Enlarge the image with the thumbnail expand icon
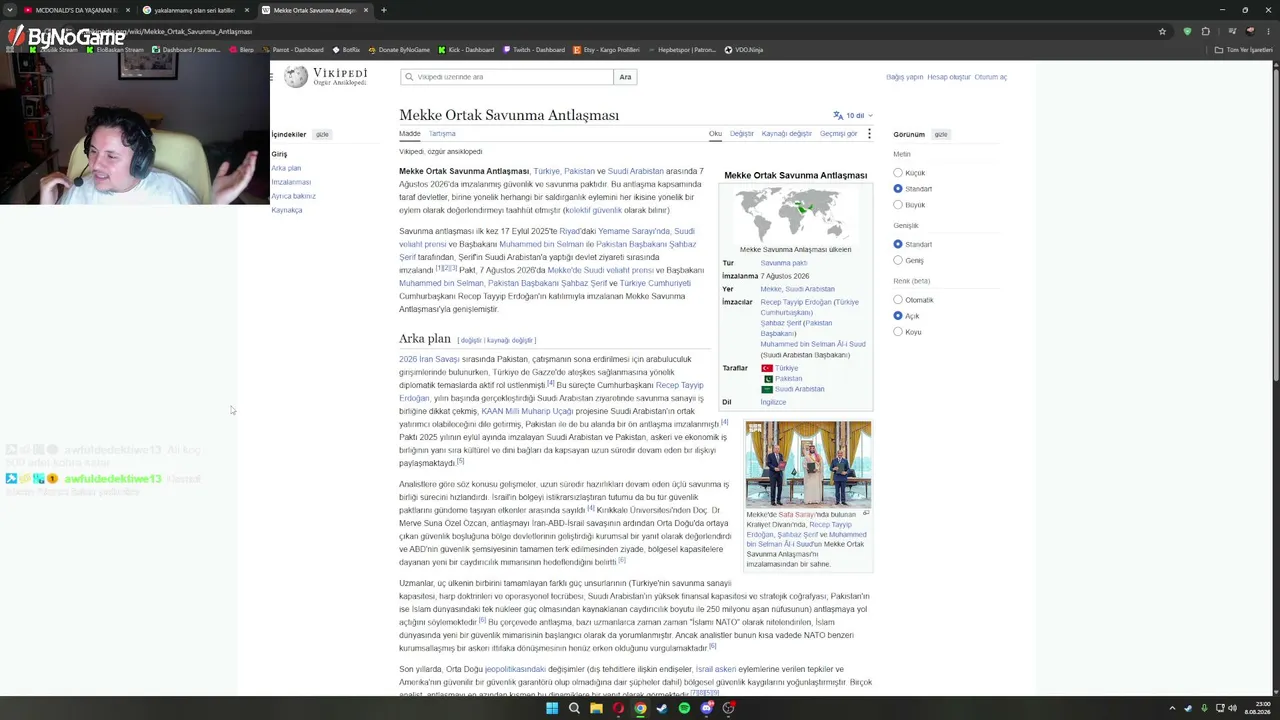This screenshot has width=1280, height=720. [x=866, y=513]
